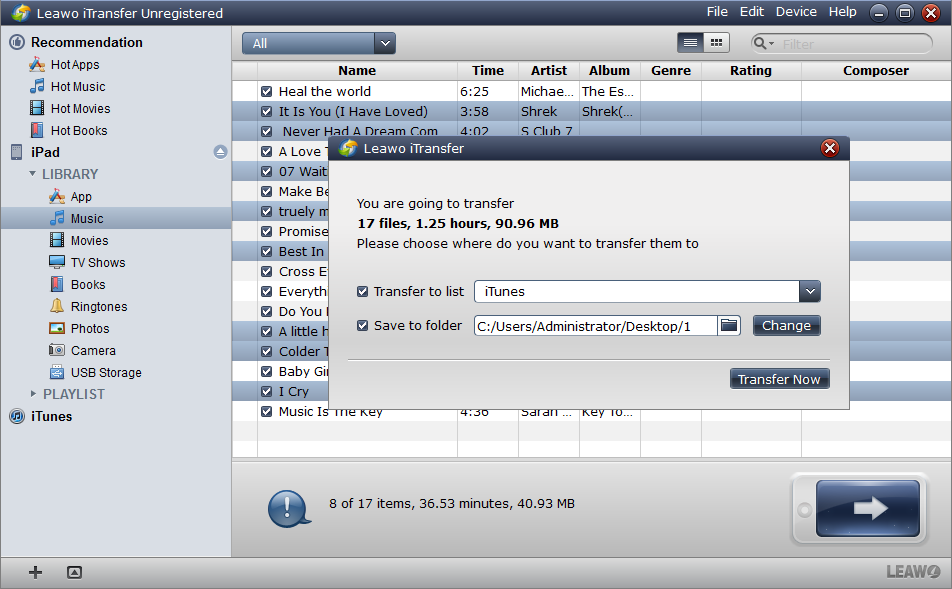Image resolution: width=952 pixels, height=589 pixels.
Task: Open the Edit menu
Action: point(752,12)
